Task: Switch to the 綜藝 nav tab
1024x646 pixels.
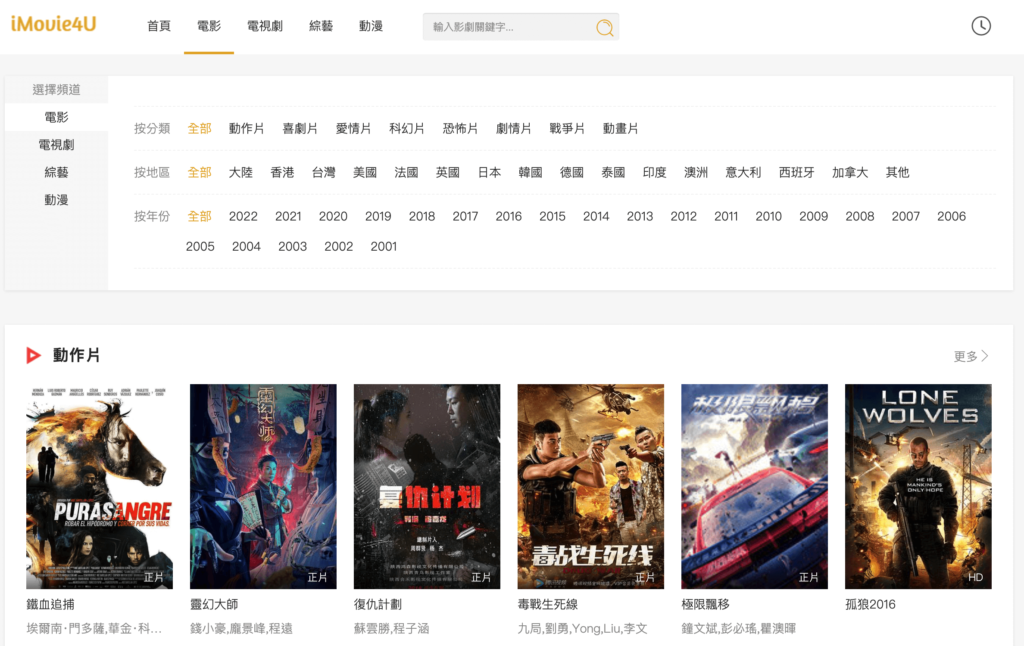Action: point(321,26)
